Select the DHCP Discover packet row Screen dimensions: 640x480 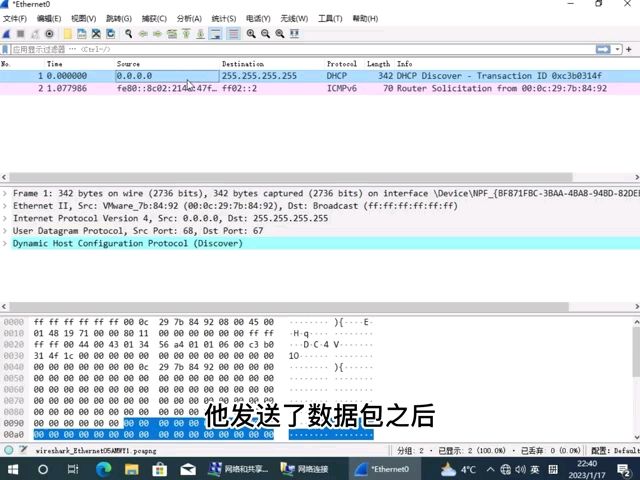click(320, 76)
